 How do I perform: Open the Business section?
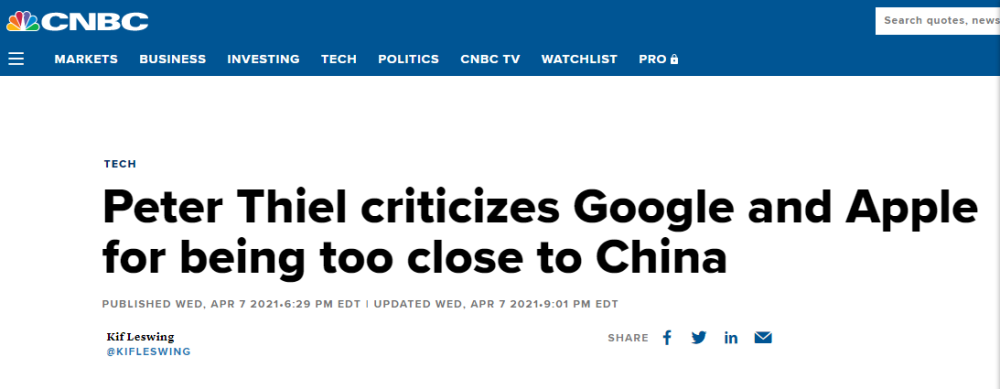point(173,59)
